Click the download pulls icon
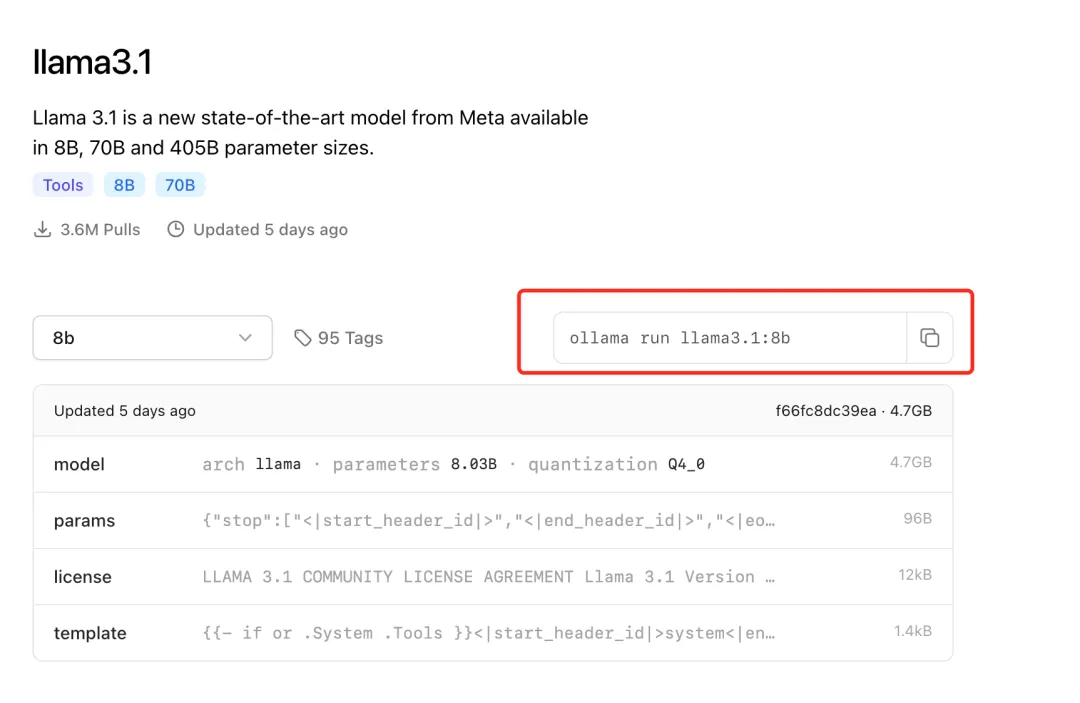 (x=43, y=229)
